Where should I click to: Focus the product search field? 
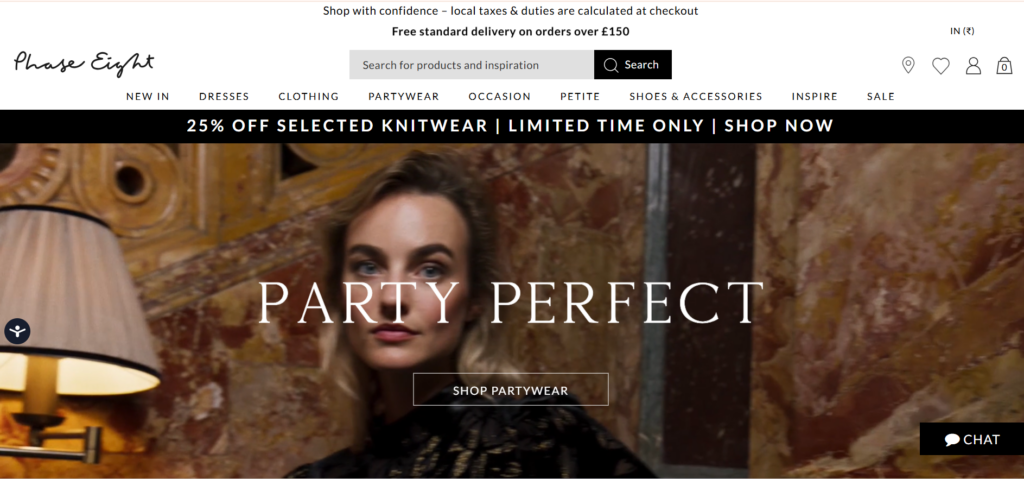pyautogui.click(x=471, y=65)
